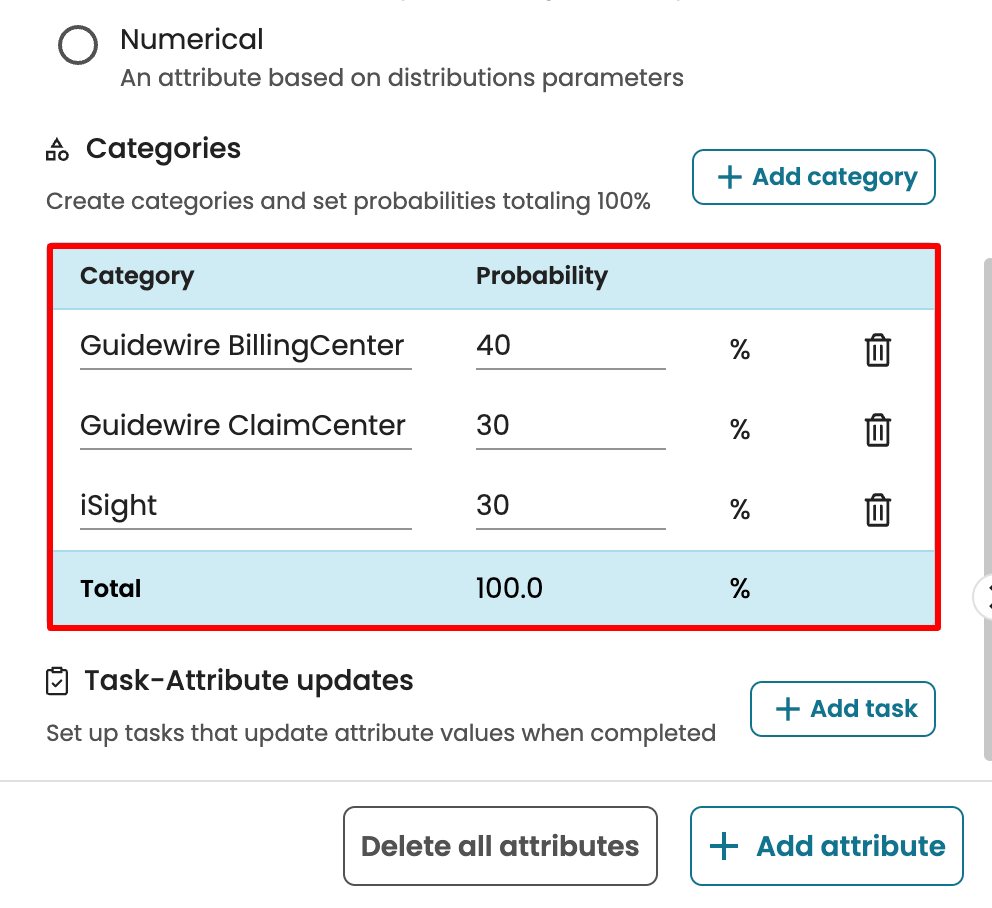This screenshot has width=992, height=908.
Task: Click the Add category button
Action: click(813, 178)
